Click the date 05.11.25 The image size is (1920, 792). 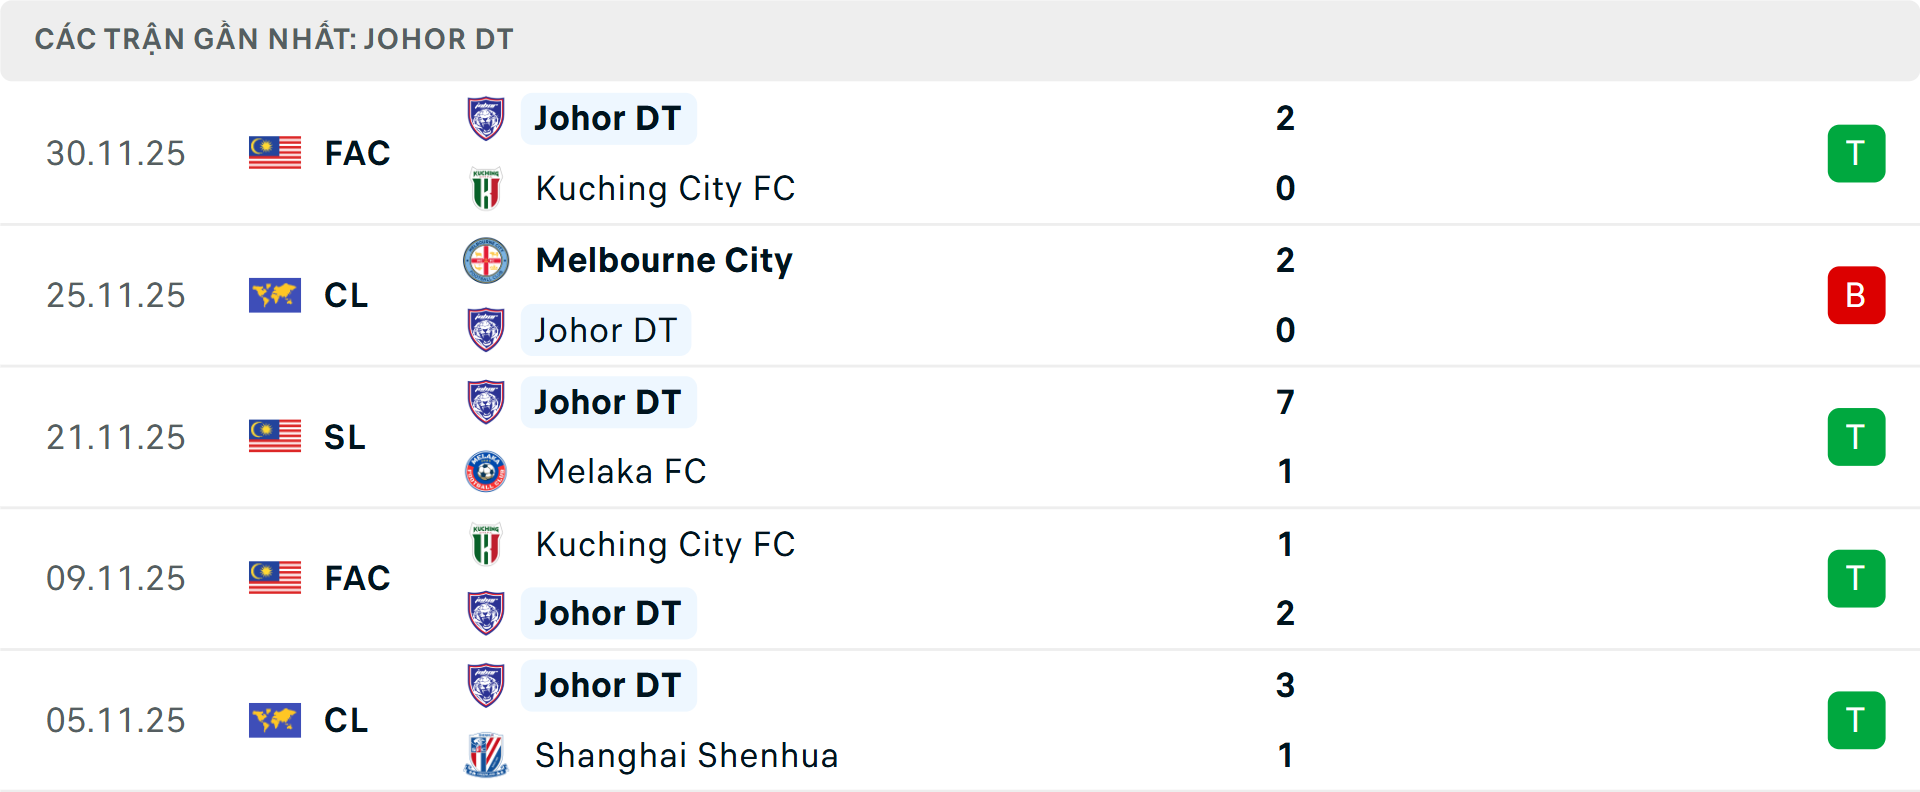(x=115, y=720)
